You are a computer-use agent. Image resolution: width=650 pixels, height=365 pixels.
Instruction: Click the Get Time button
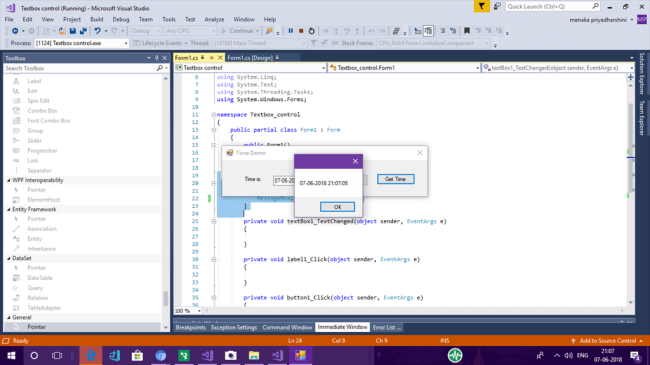pos(395,179)
